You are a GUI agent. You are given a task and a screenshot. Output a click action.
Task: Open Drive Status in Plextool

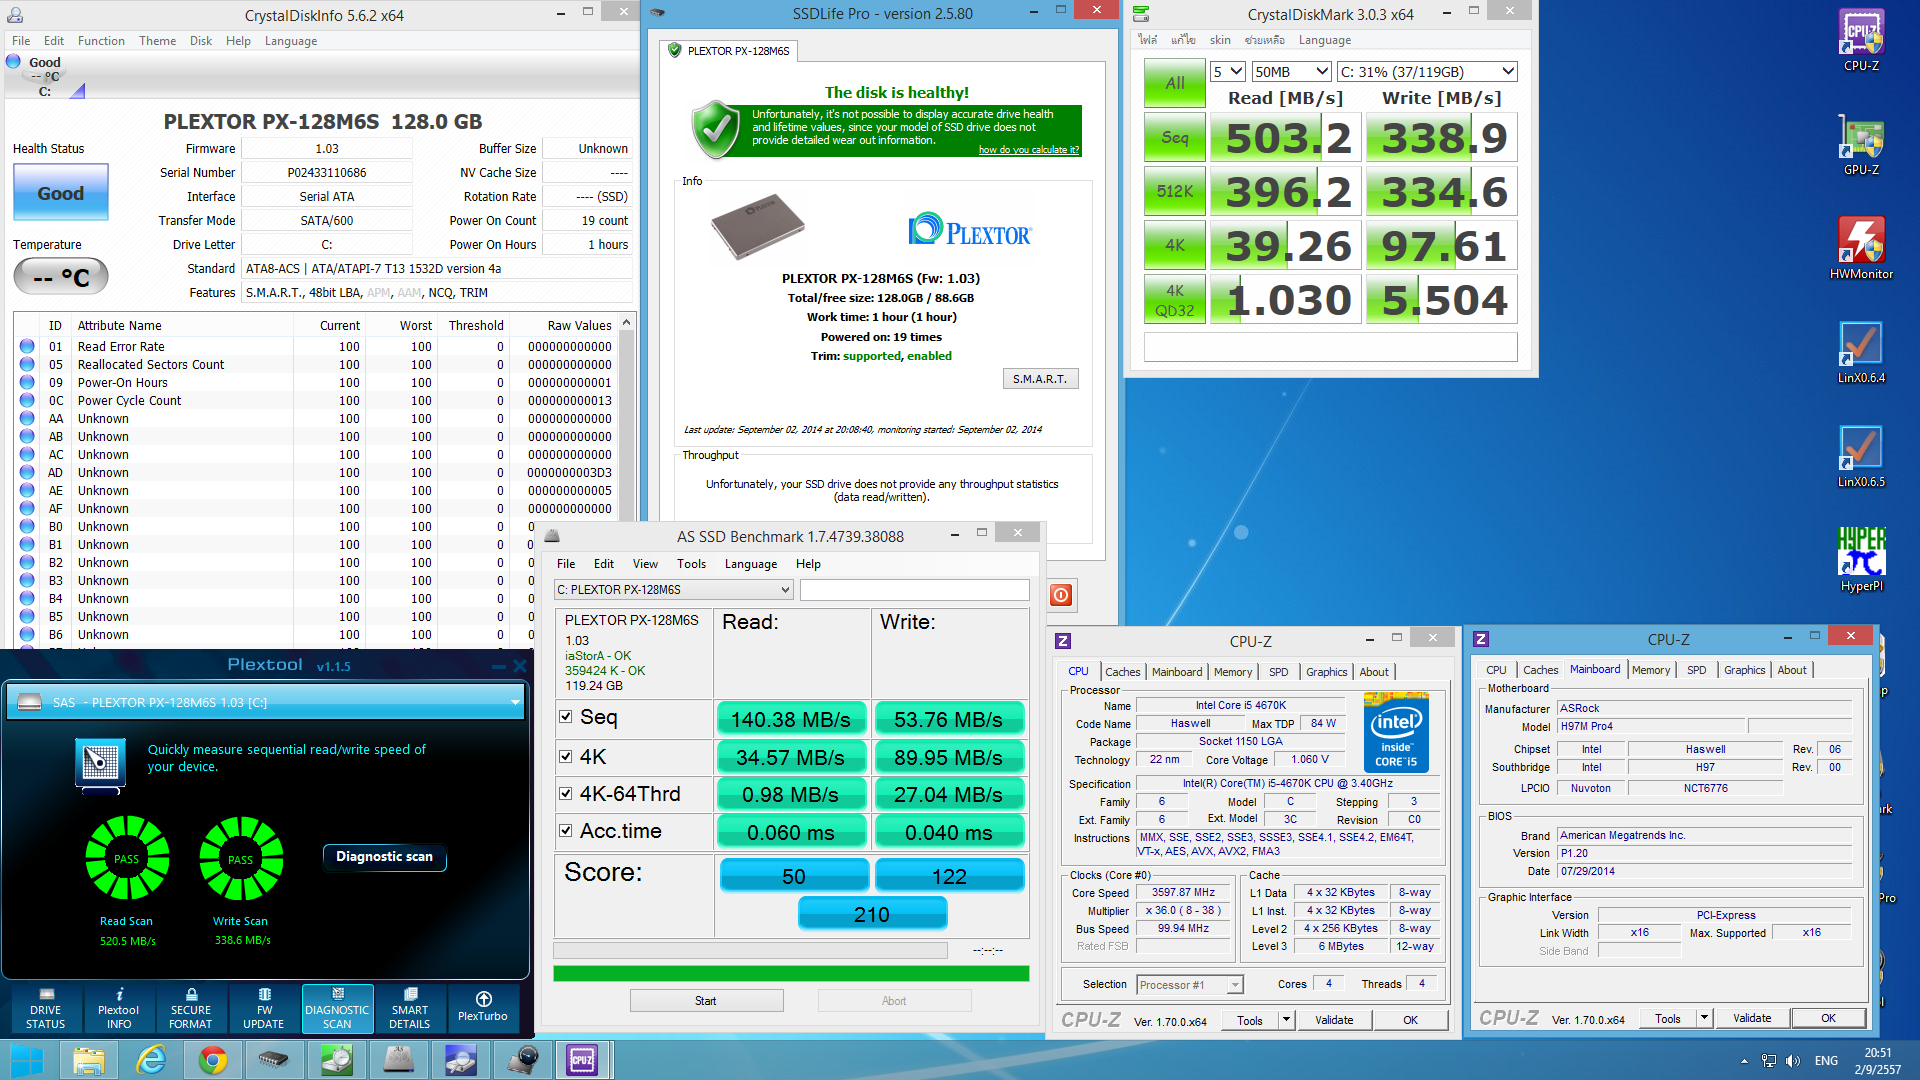point(45,1007)
